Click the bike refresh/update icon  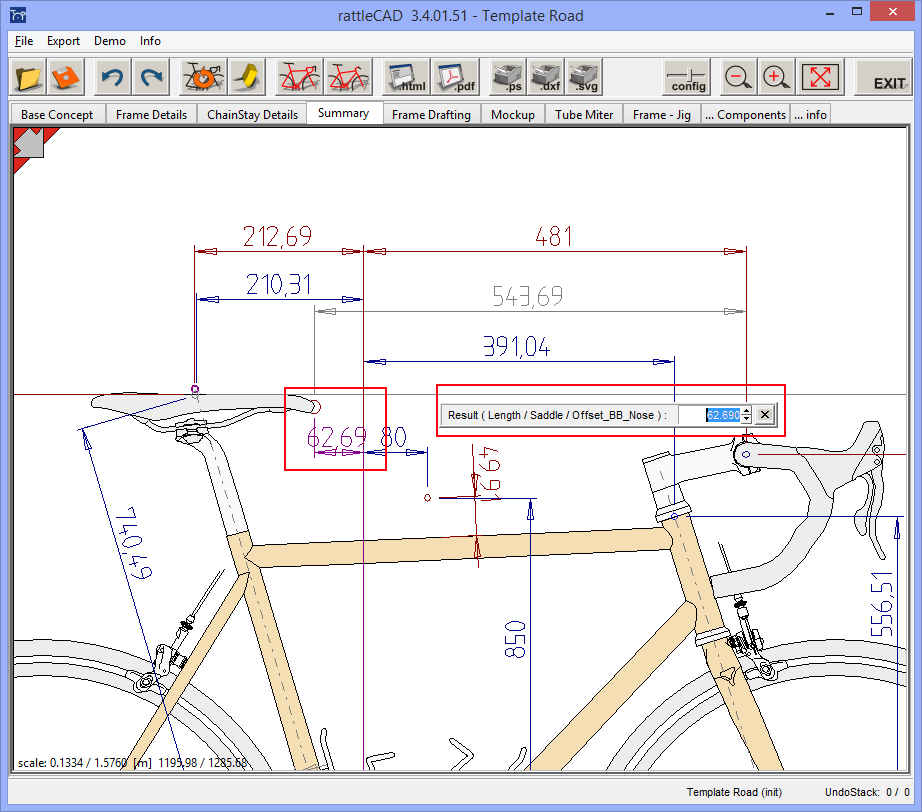[x=203, y=77]
